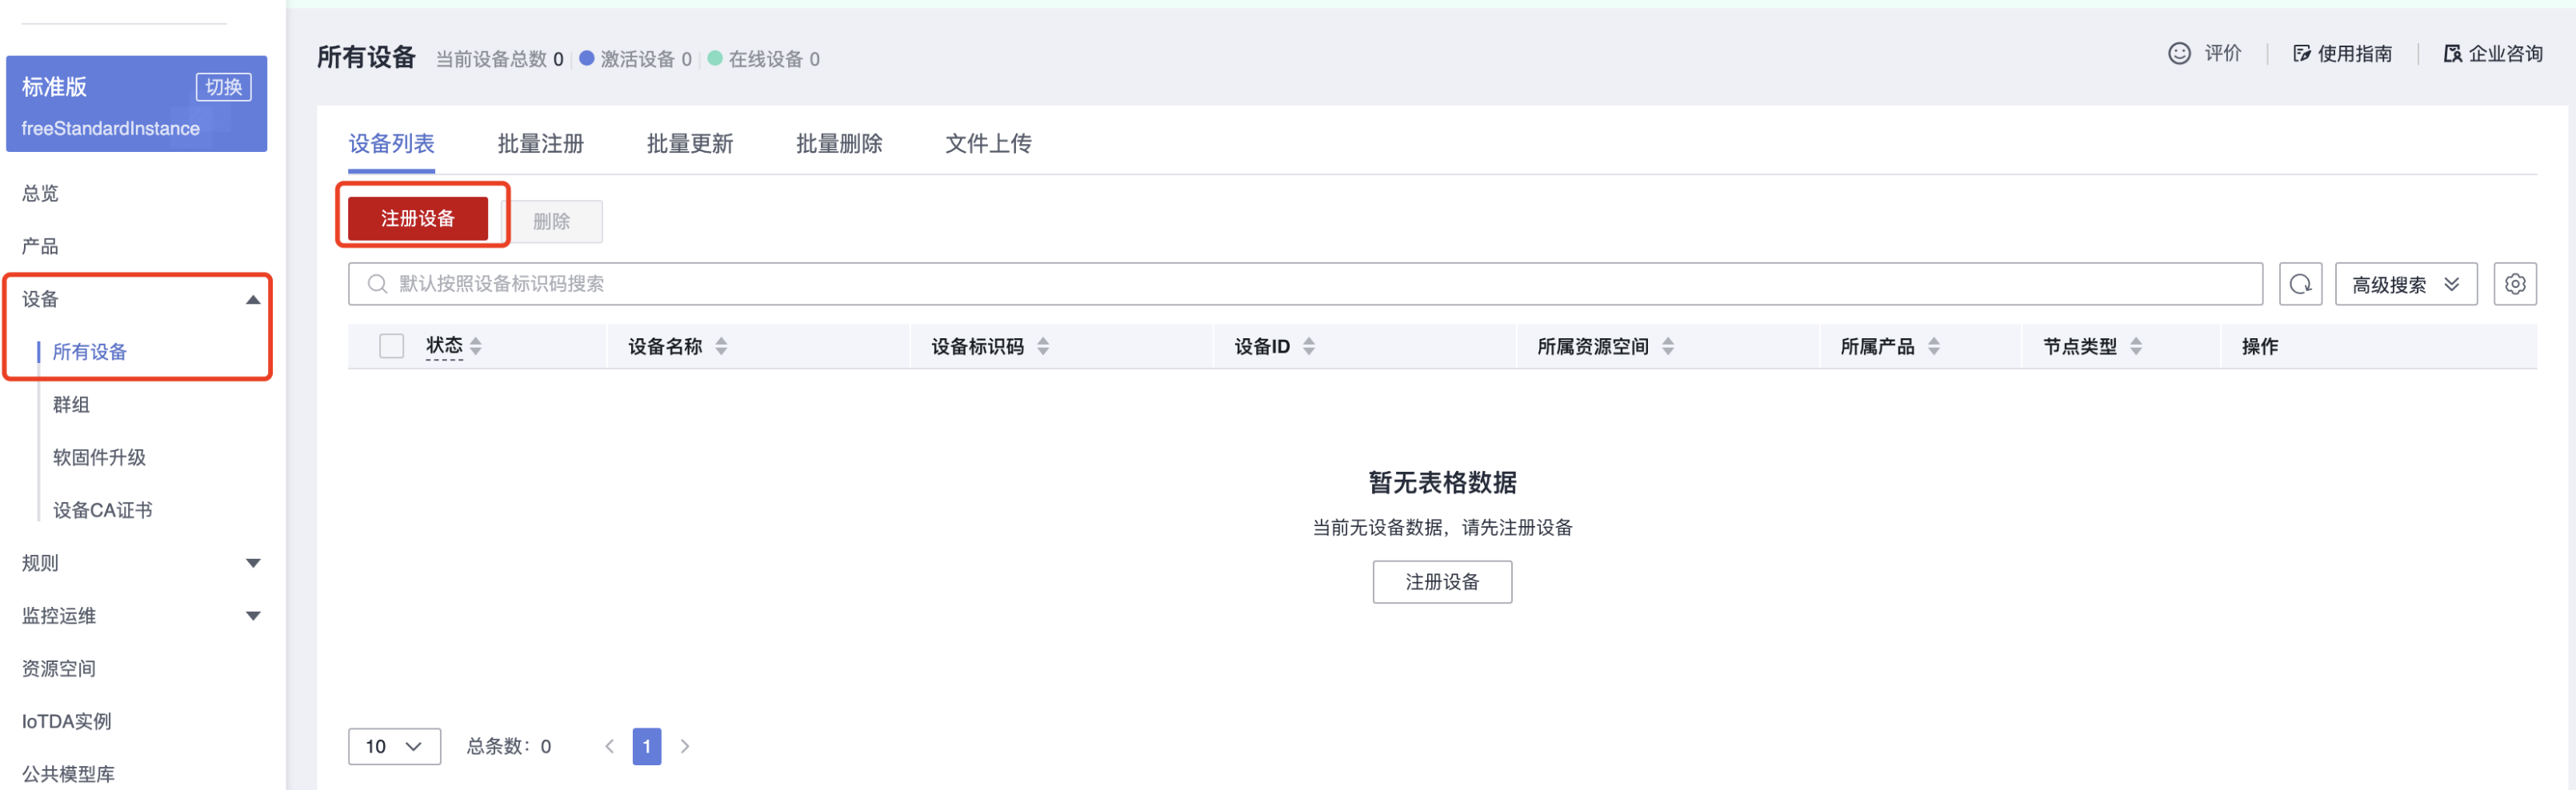Sort by device ID column arrows
The height and width of the screenshot is (790, 2576).
point(1308,347)
